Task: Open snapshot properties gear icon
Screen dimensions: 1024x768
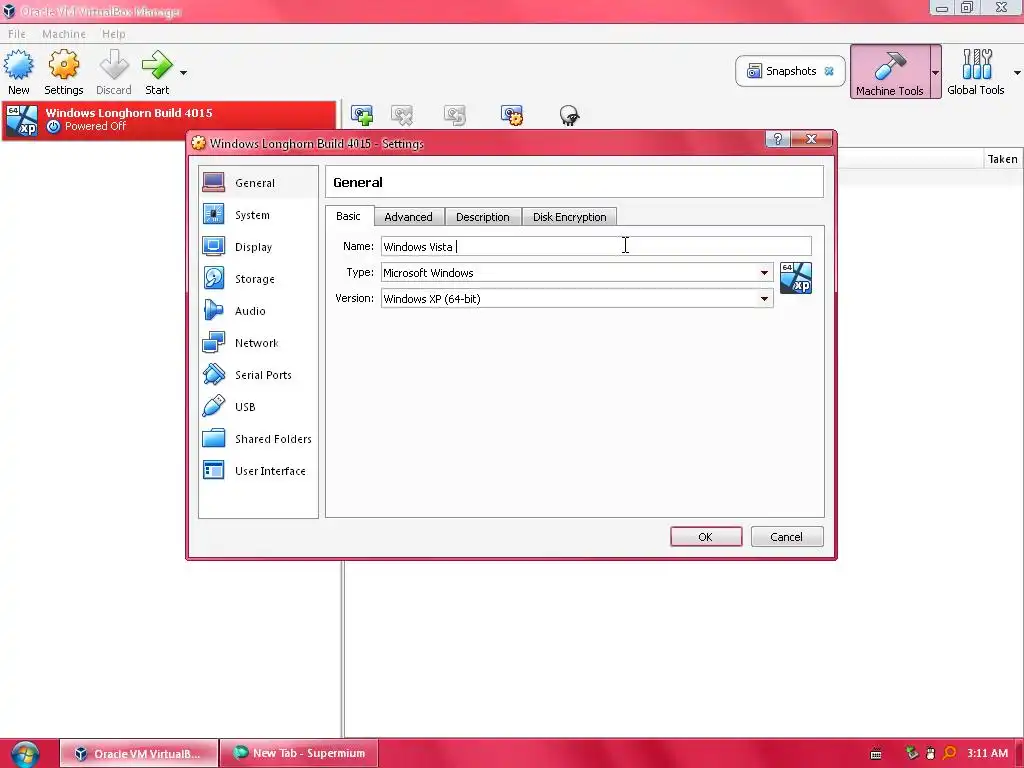Action: point(511,115)
